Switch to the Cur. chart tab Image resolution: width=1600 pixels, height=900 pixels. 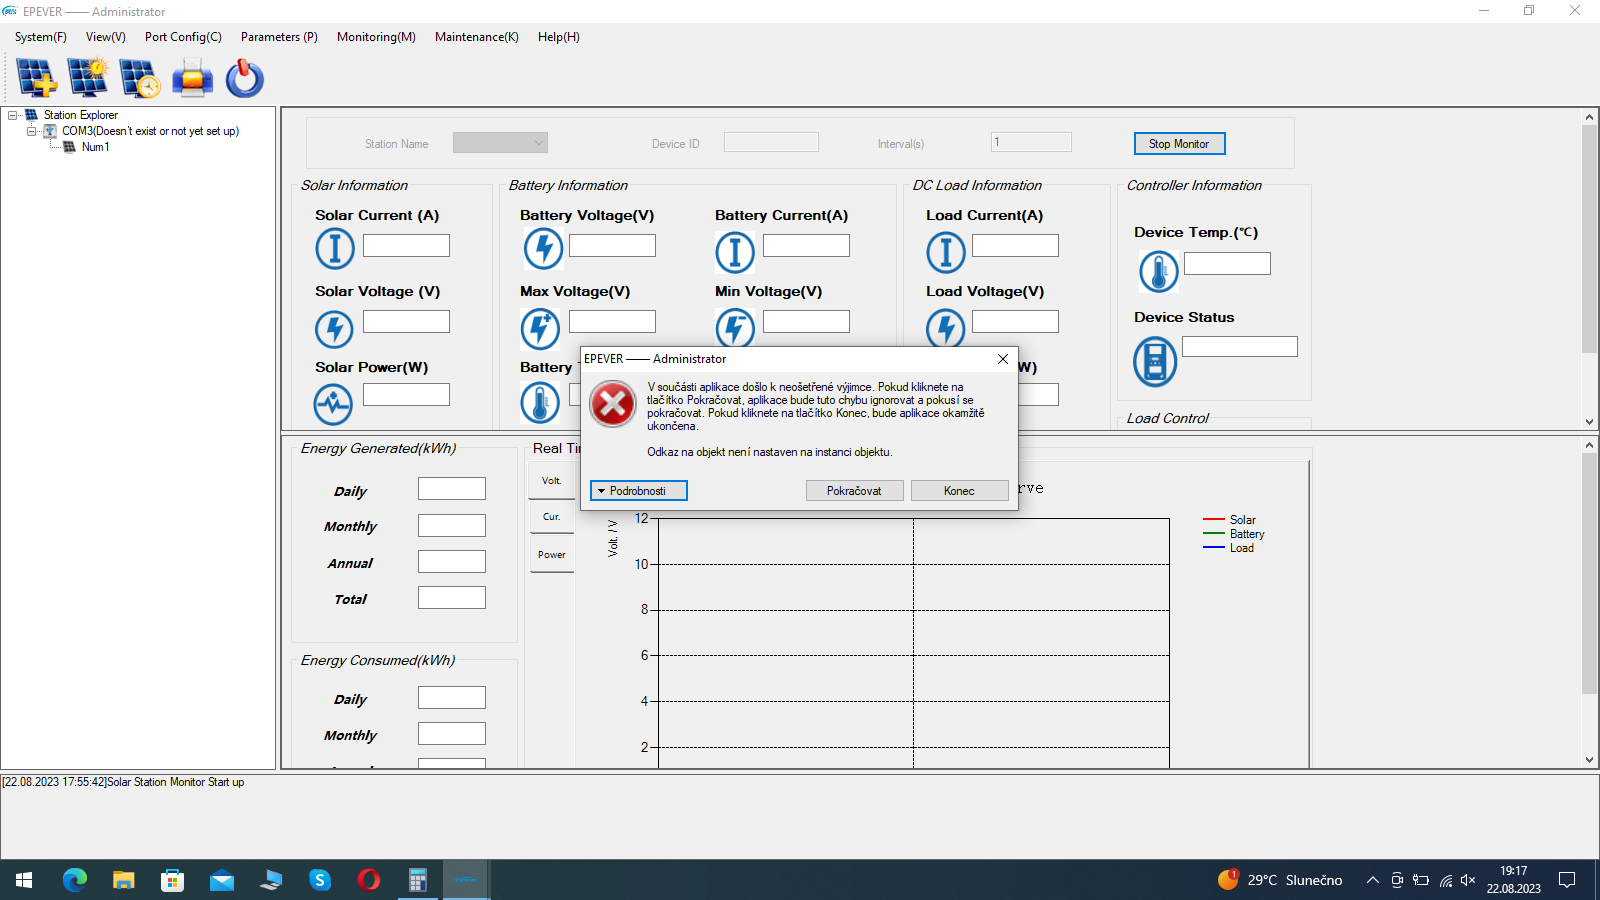pos(551,517)
